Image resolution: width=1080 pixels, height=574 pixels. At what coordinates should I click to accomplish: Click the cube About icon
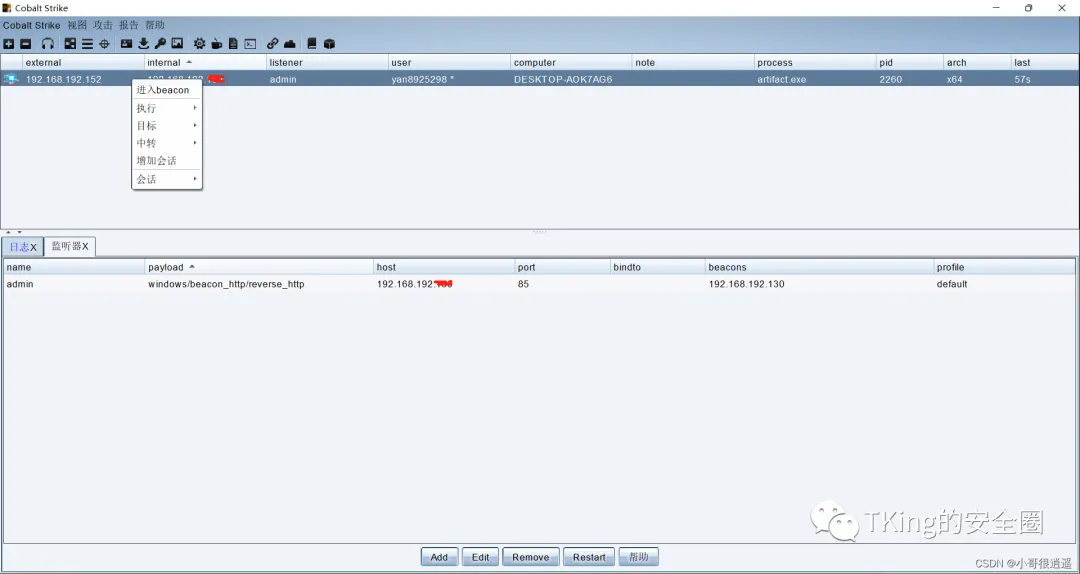[329, 43]
